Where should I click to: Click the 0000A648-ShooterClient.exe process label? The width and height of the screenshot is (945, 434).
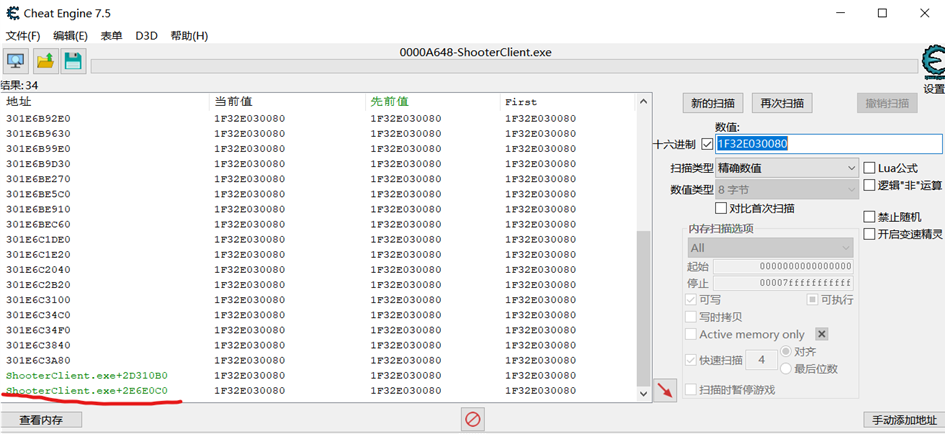tap(476, 52)
